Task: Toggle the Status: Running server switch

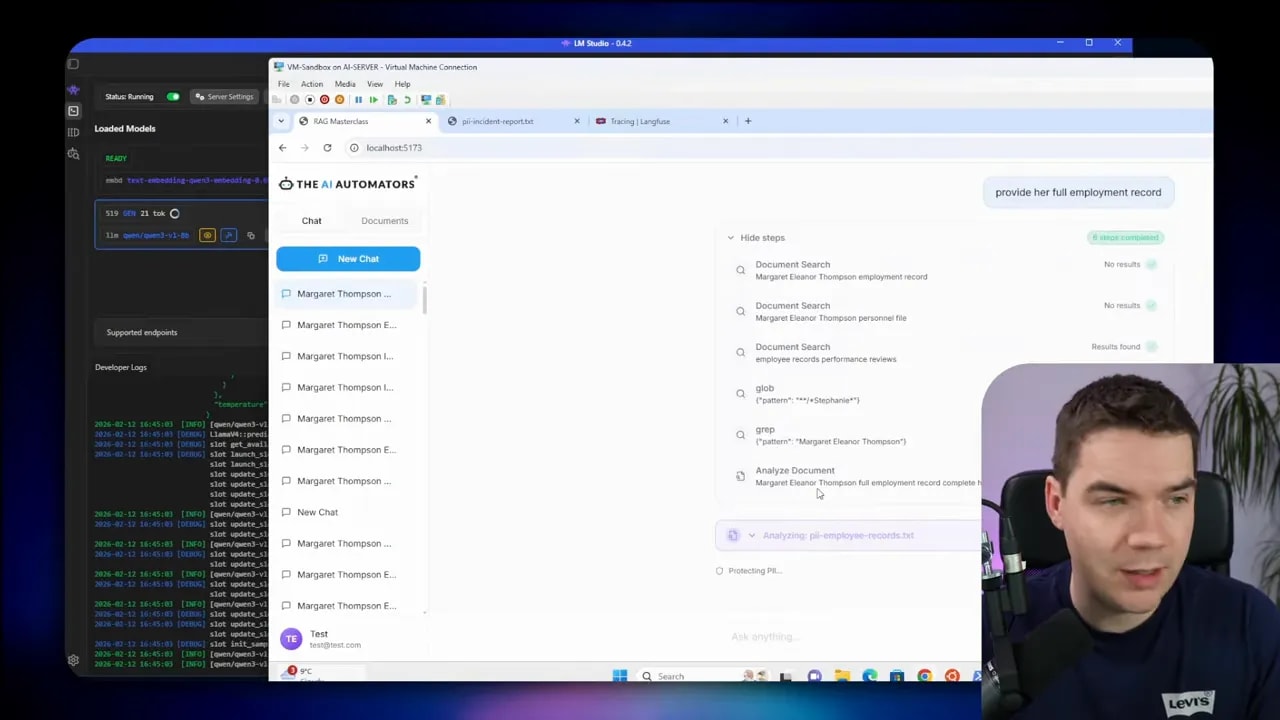Action: pos(172,96)
